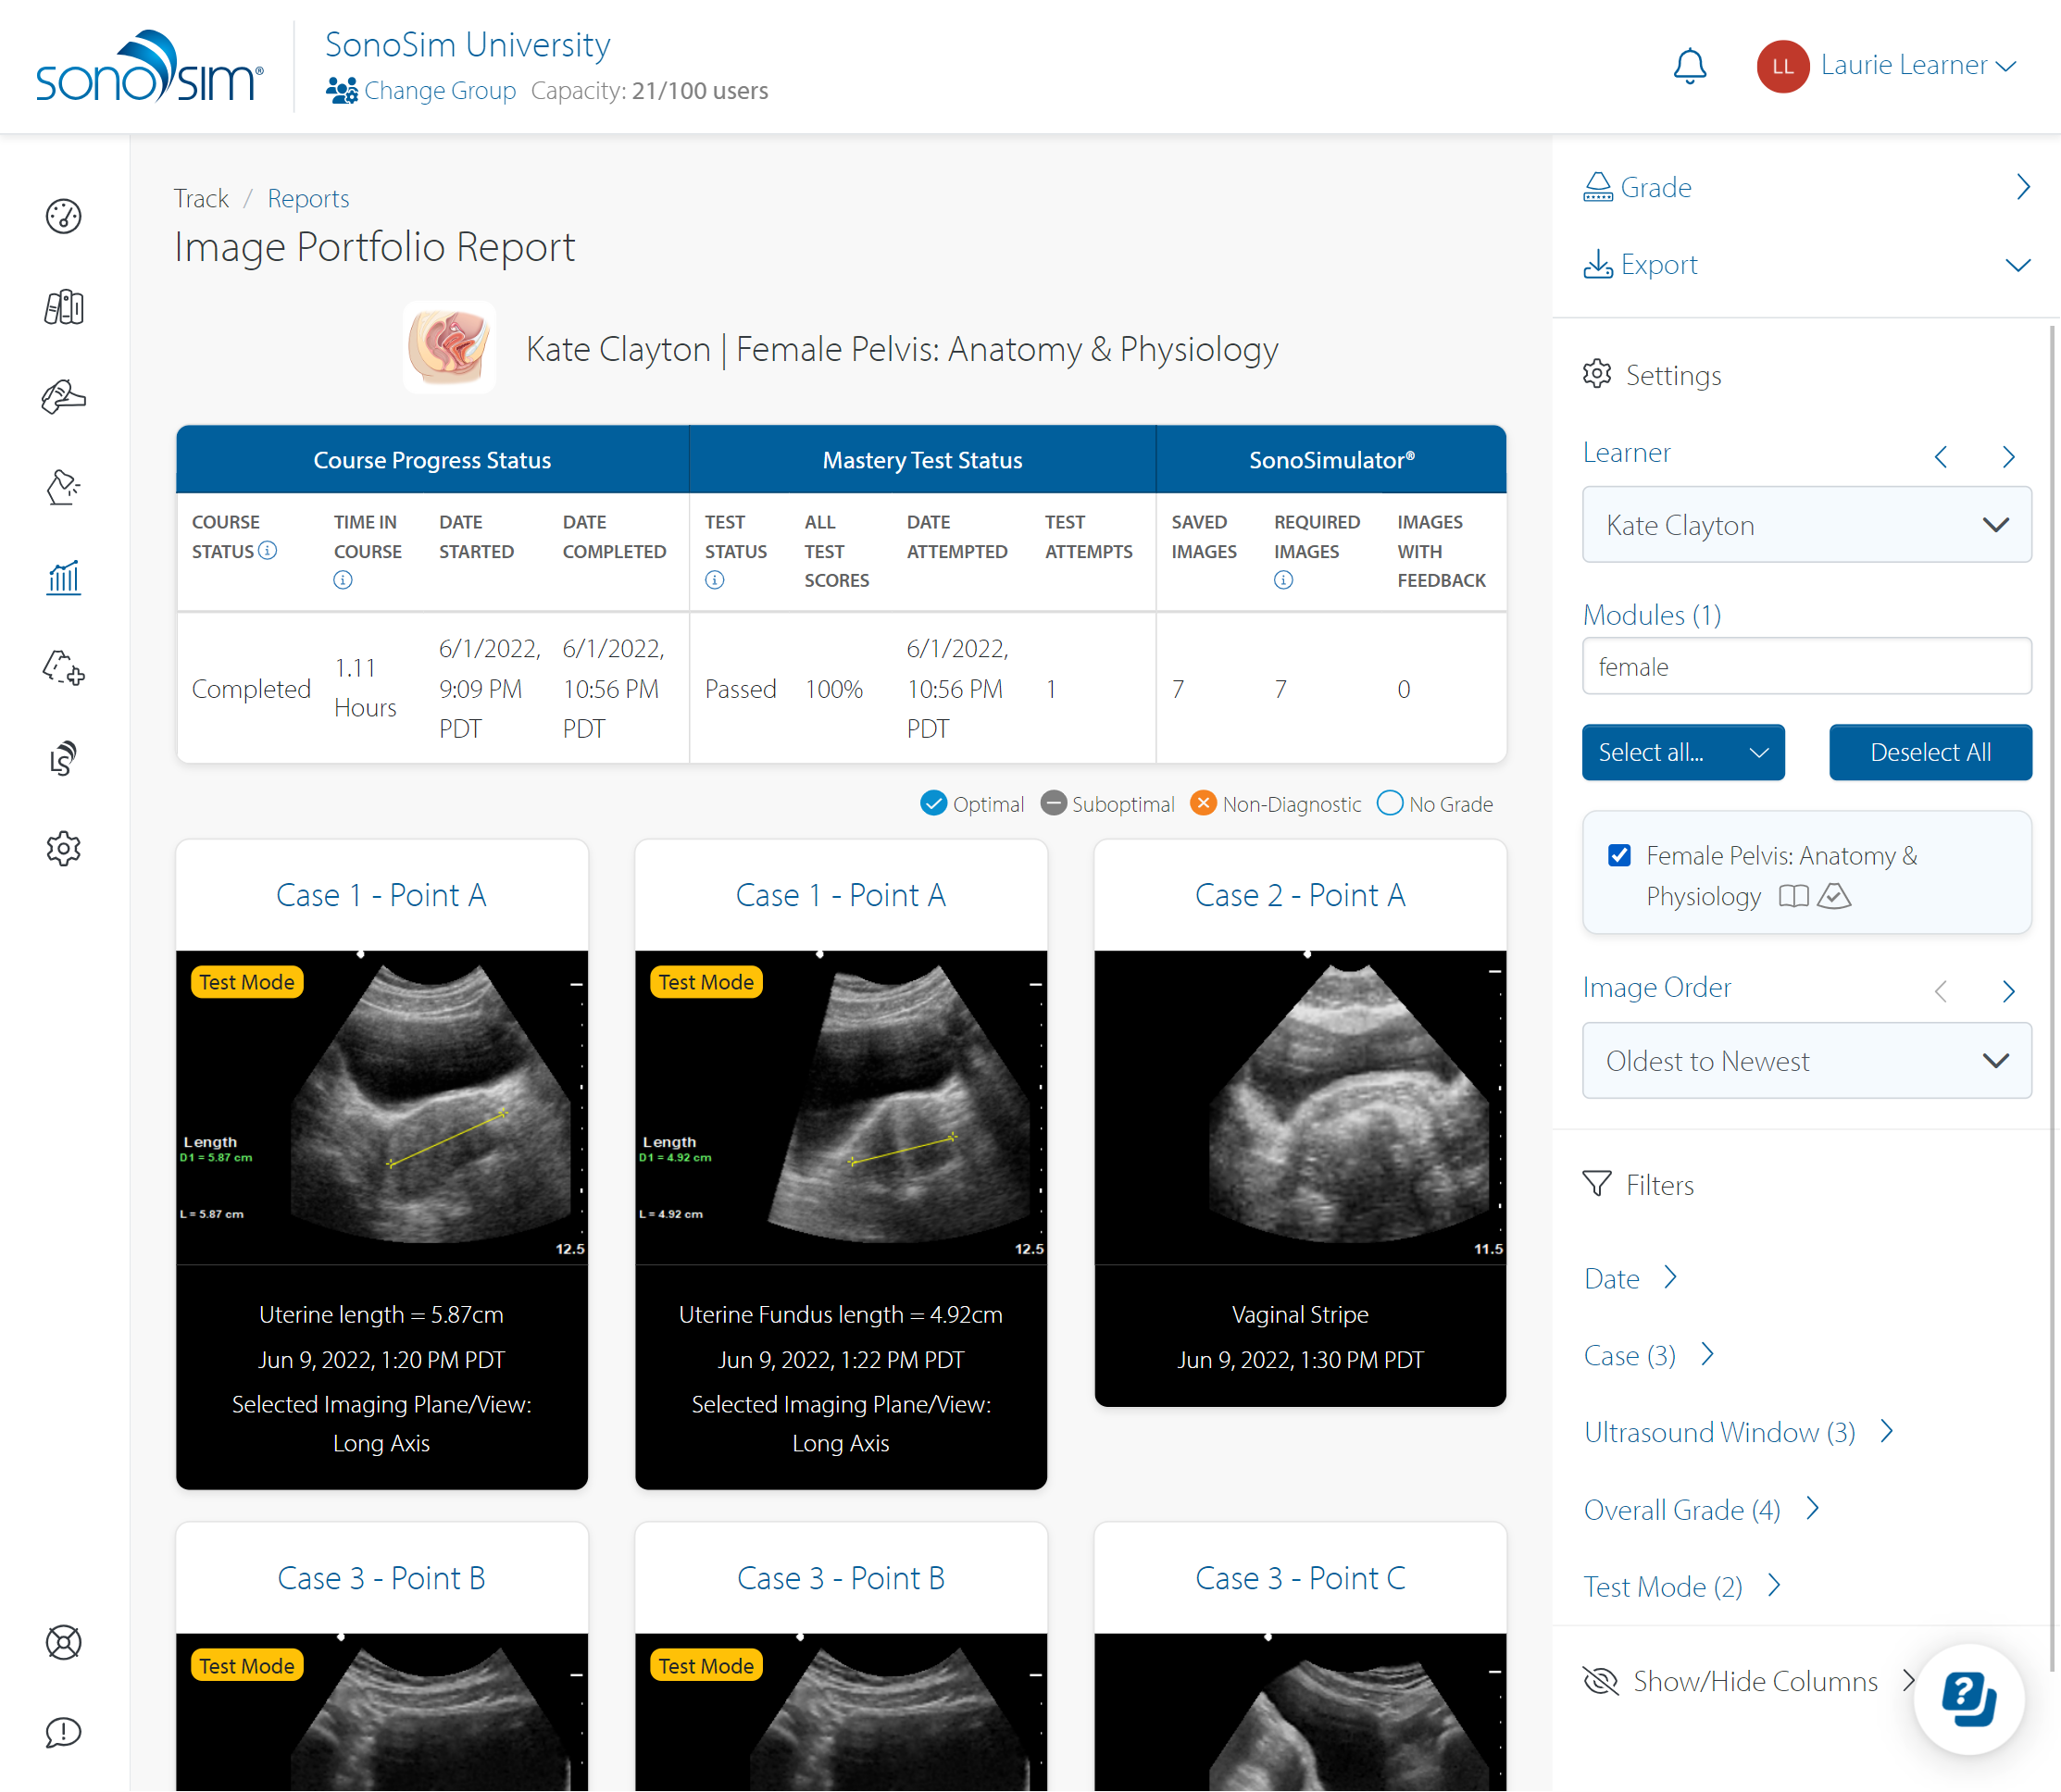
Task: Expand the Test Mode (2) filter
Action: 1682,1586
